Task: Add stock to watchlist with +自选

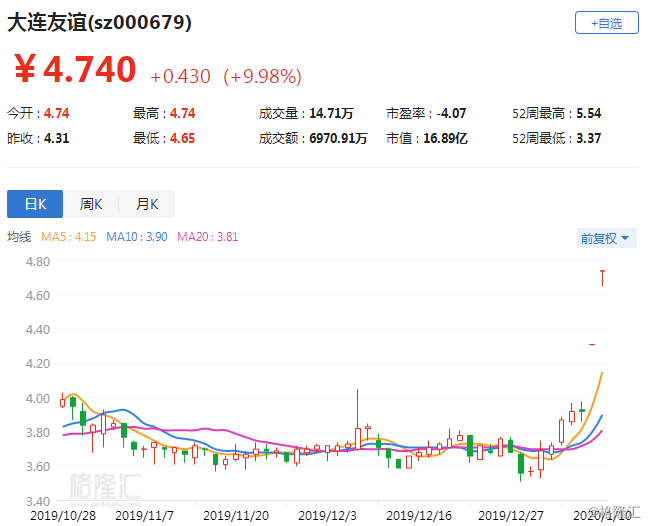Action: point(606,23)
